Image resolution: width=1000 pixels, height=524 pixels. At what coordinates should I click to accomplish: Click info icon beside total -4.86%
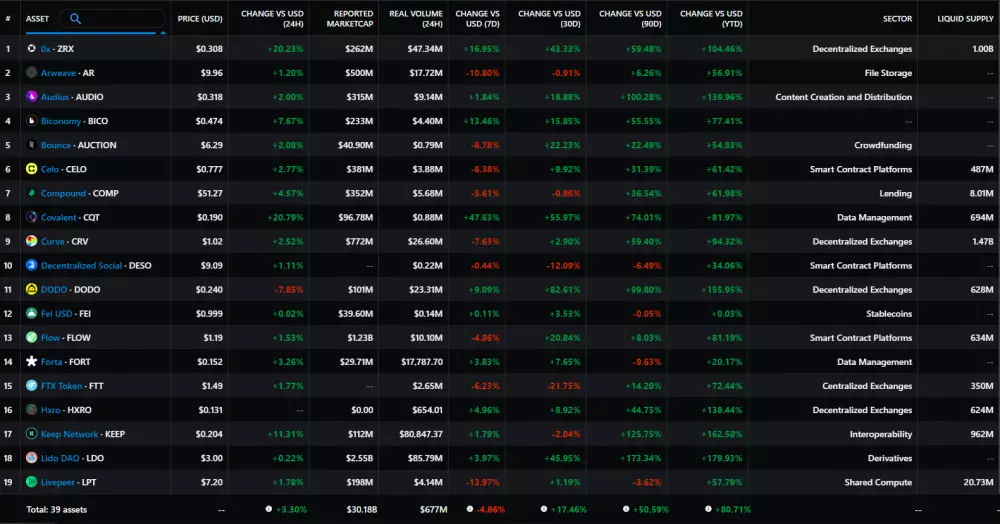(469, 509)
